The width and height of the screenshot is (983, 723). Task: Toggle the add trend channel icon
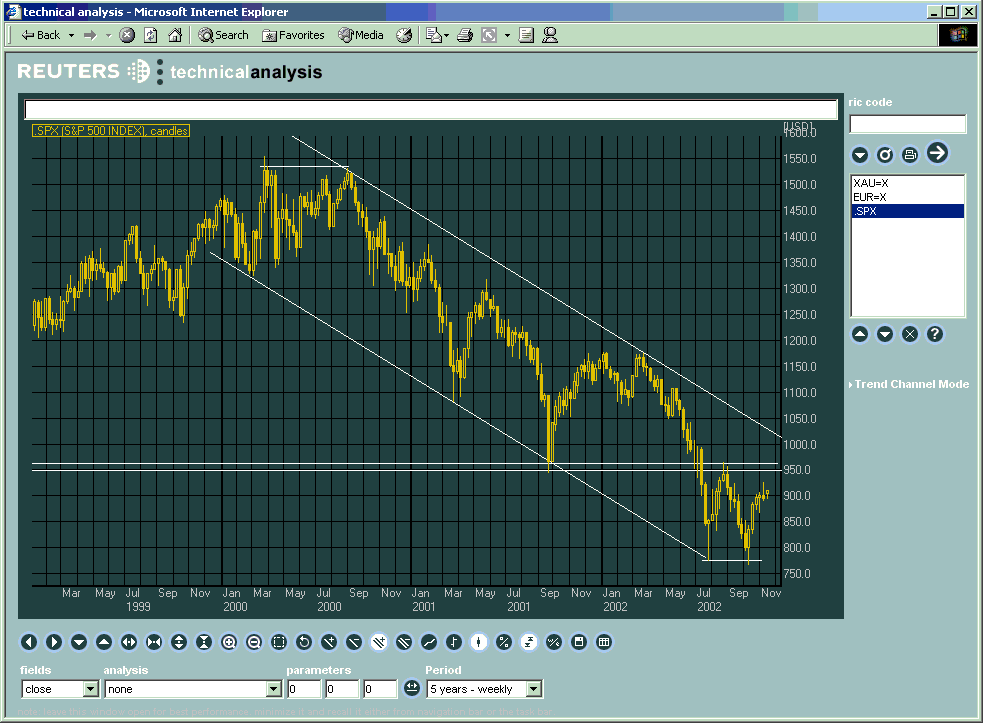tap(379, 642)
